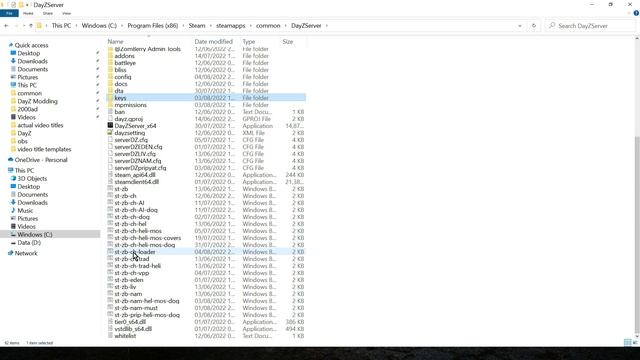Switch to Details view layout icon

click(x=627, y=342)
